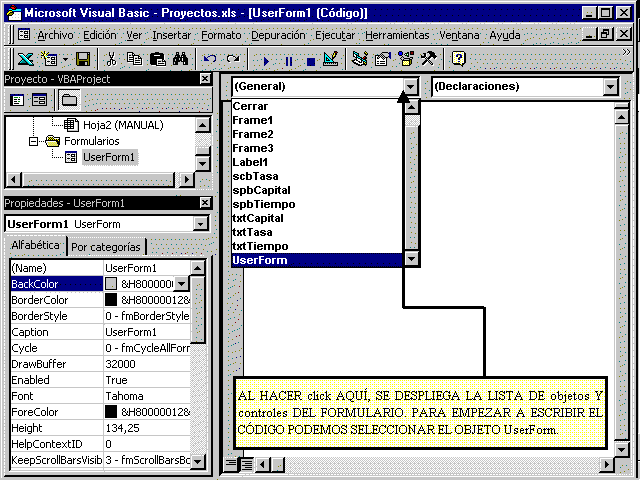640x480 pixels.
Task: Open the Toolbox hammer and wrench icon
Action: 429,60
